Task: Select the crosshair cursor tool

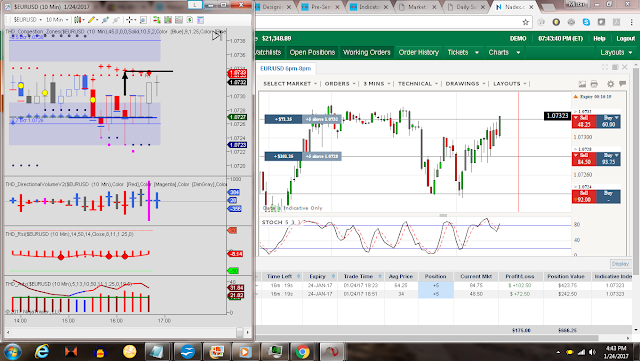Action: tap(130, 20)
